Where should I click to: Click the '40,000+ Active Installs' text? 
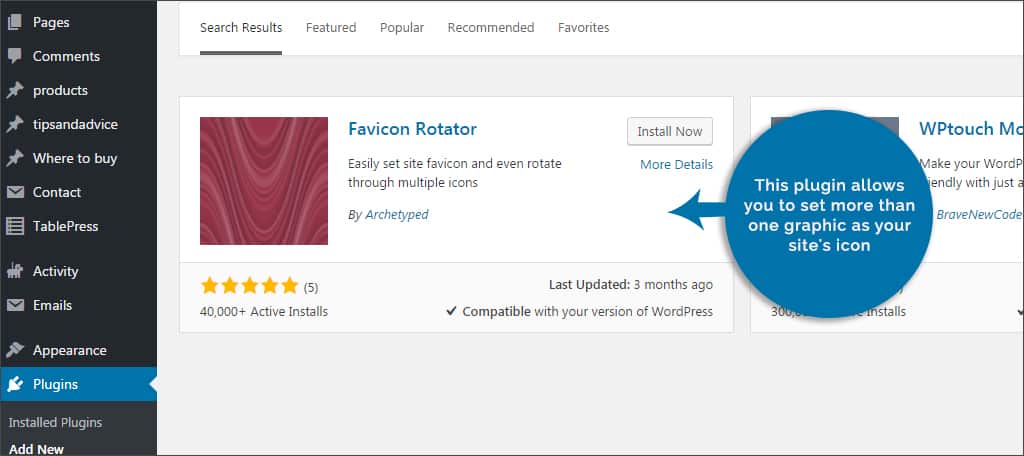coord(264,312)
